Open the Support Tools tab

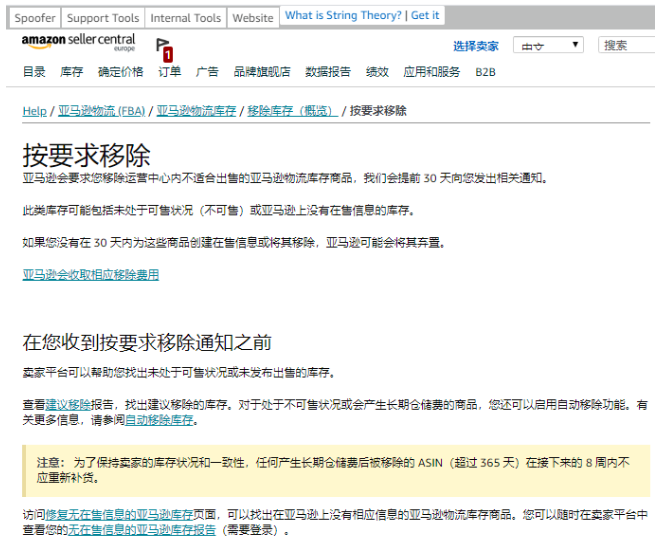103,18
